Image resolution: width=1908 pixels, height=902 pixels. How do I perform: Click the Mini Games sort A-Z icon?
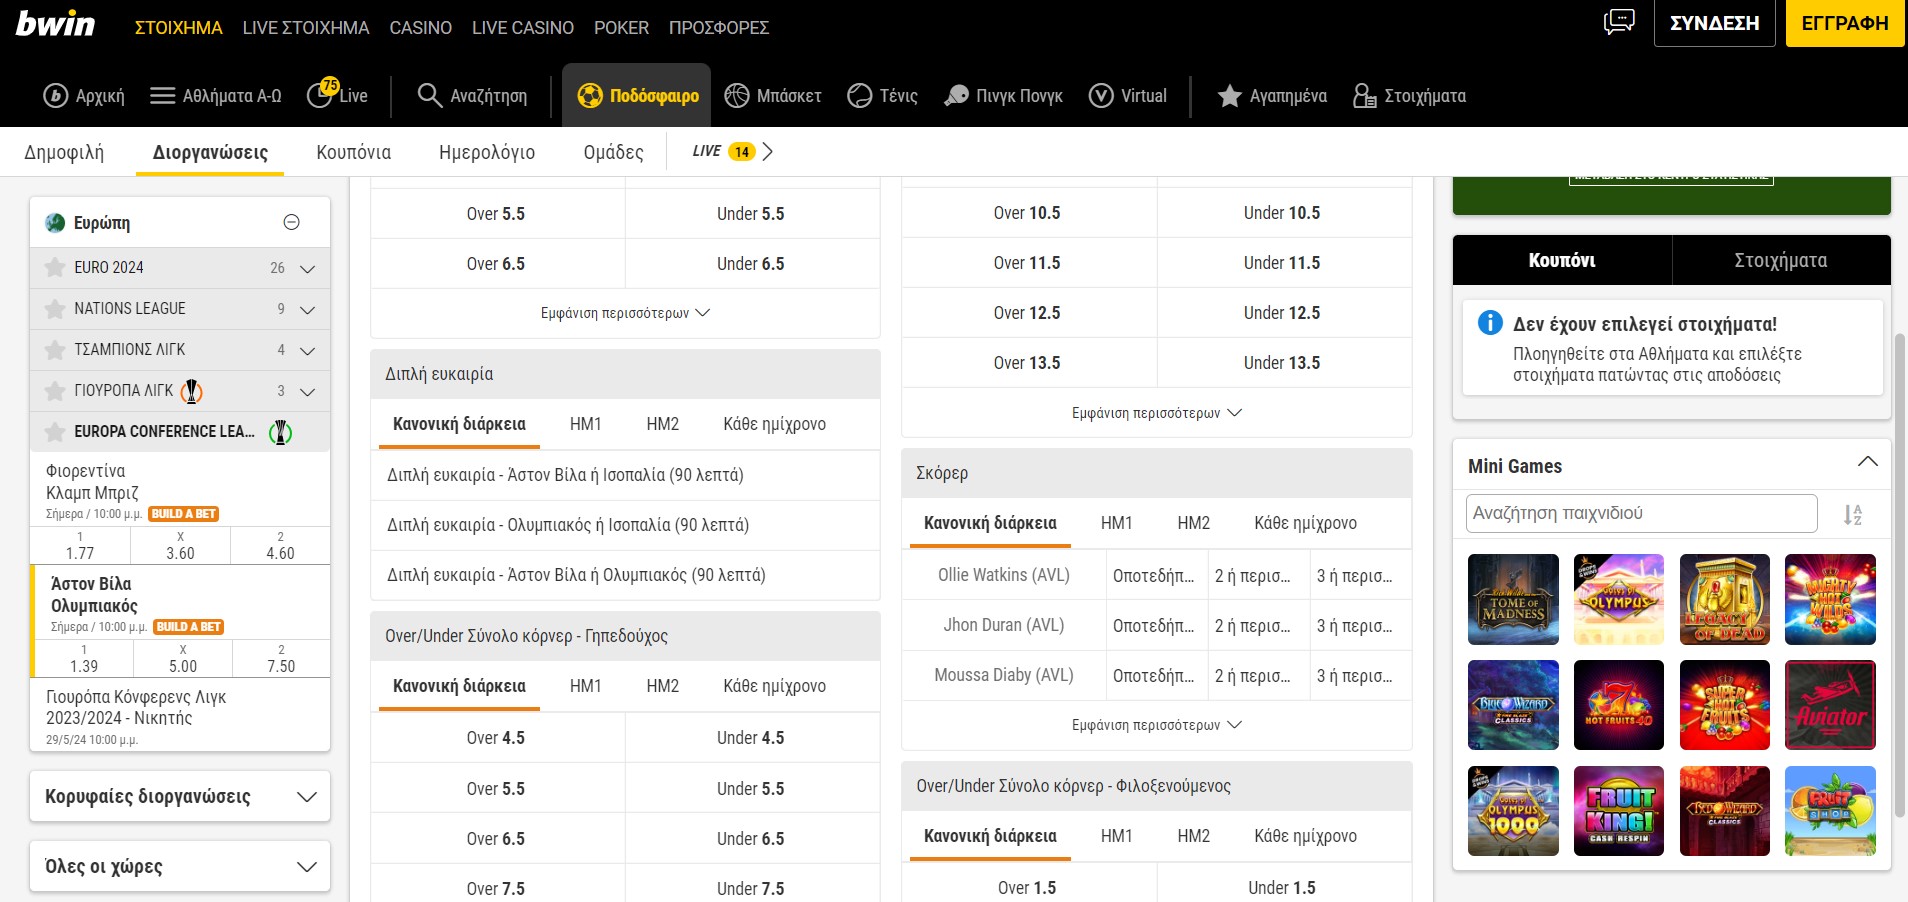[x=1852, y=515]
